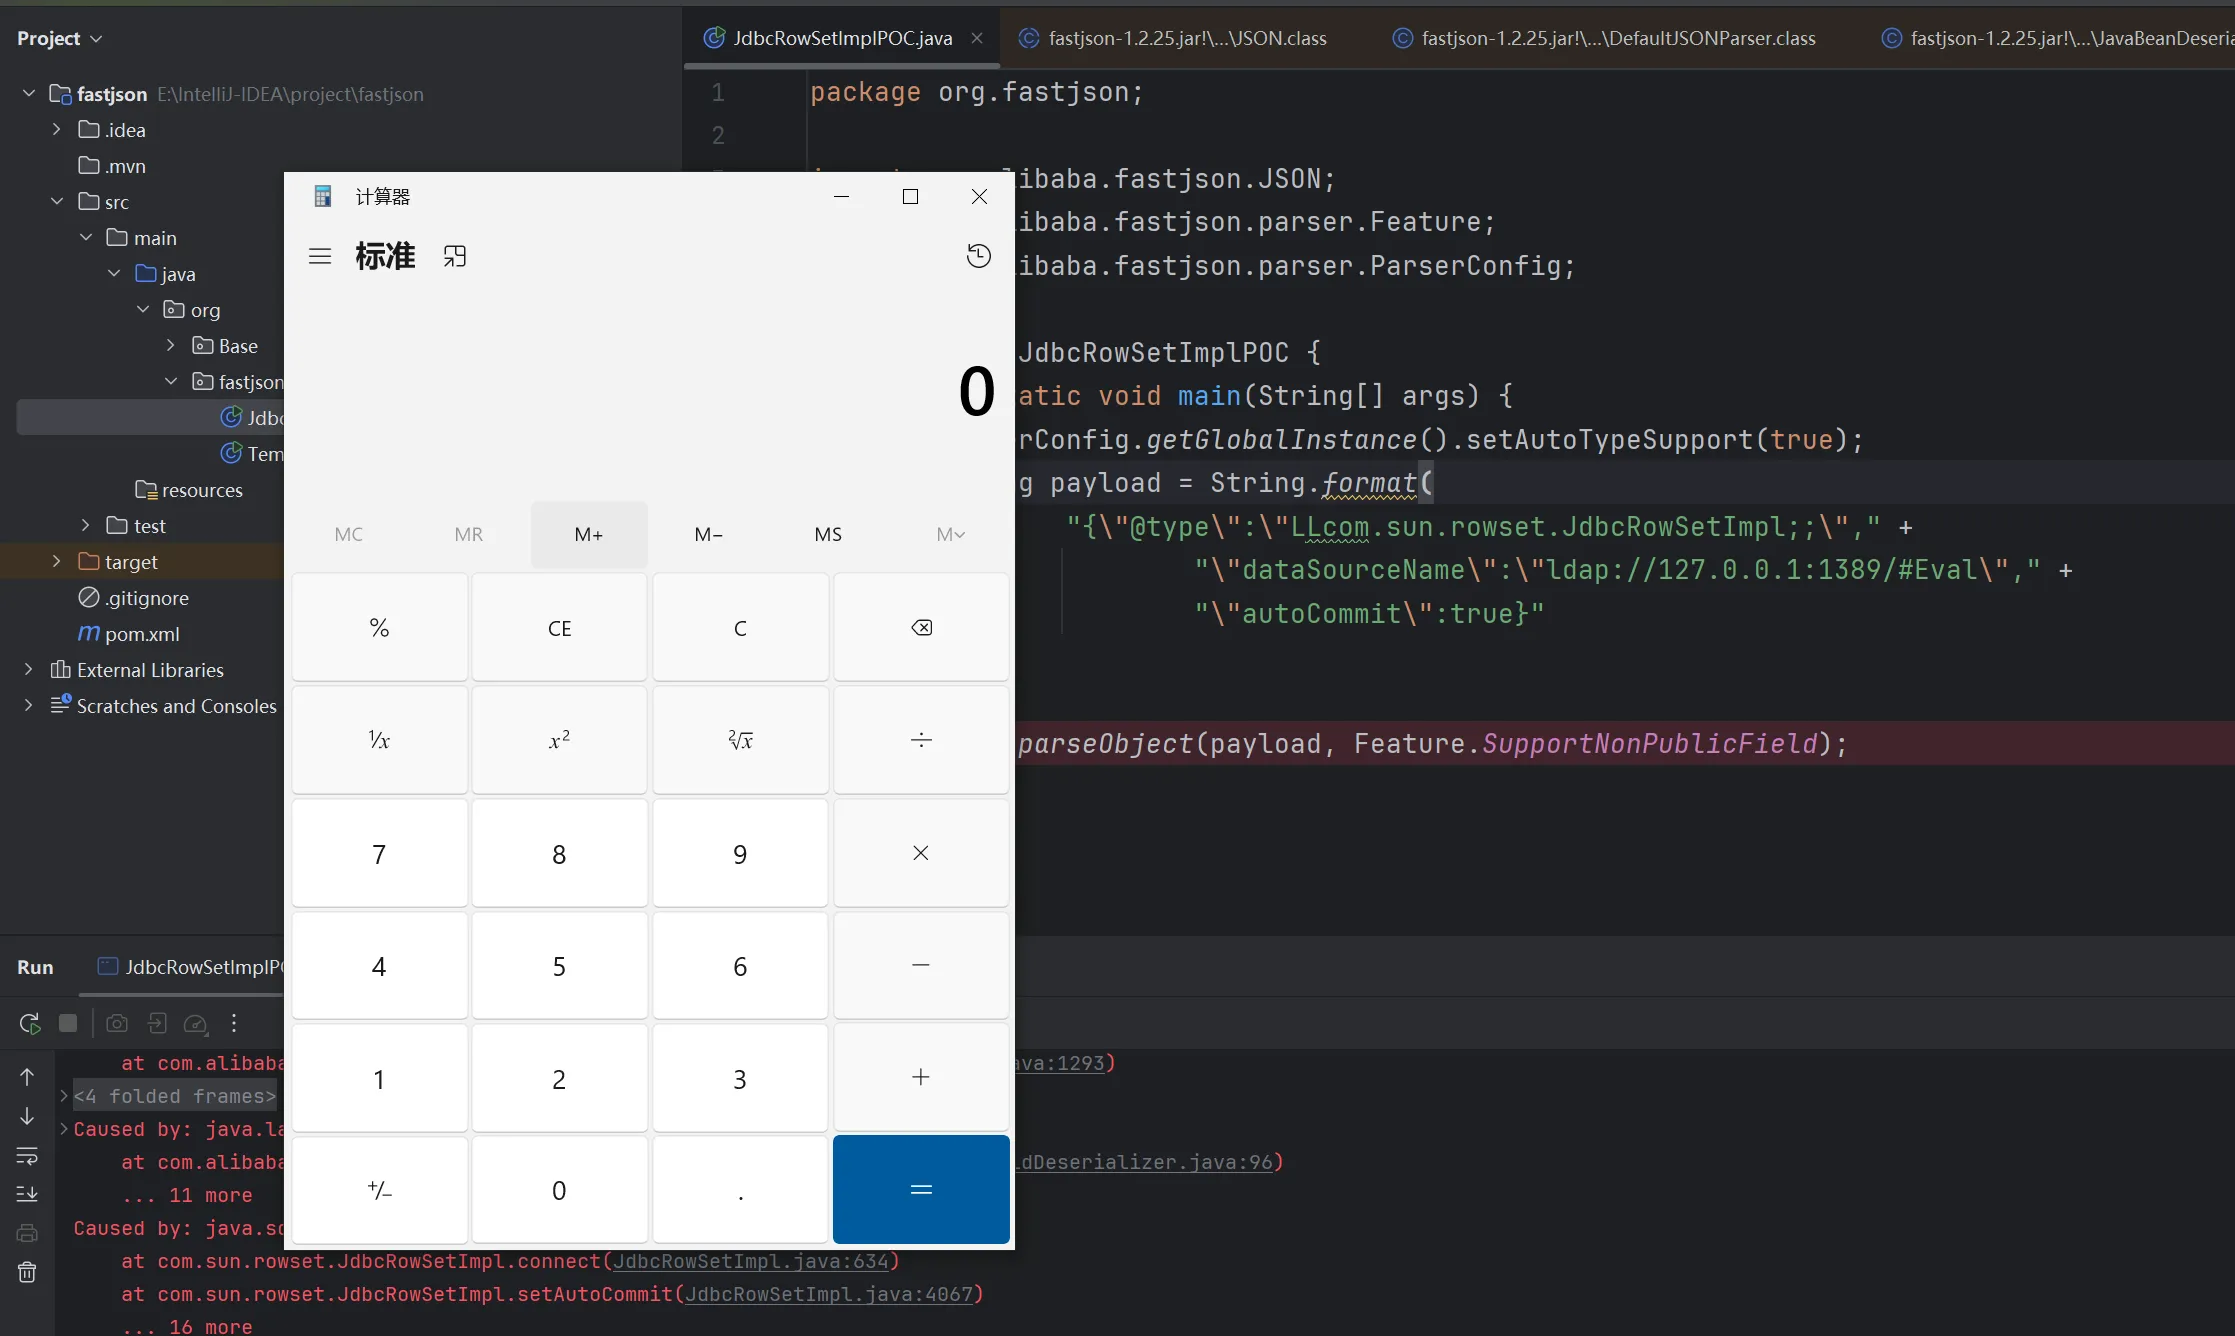
Task: Open the calculator hamburger navigation menu
Action: [x=320, y=256]
